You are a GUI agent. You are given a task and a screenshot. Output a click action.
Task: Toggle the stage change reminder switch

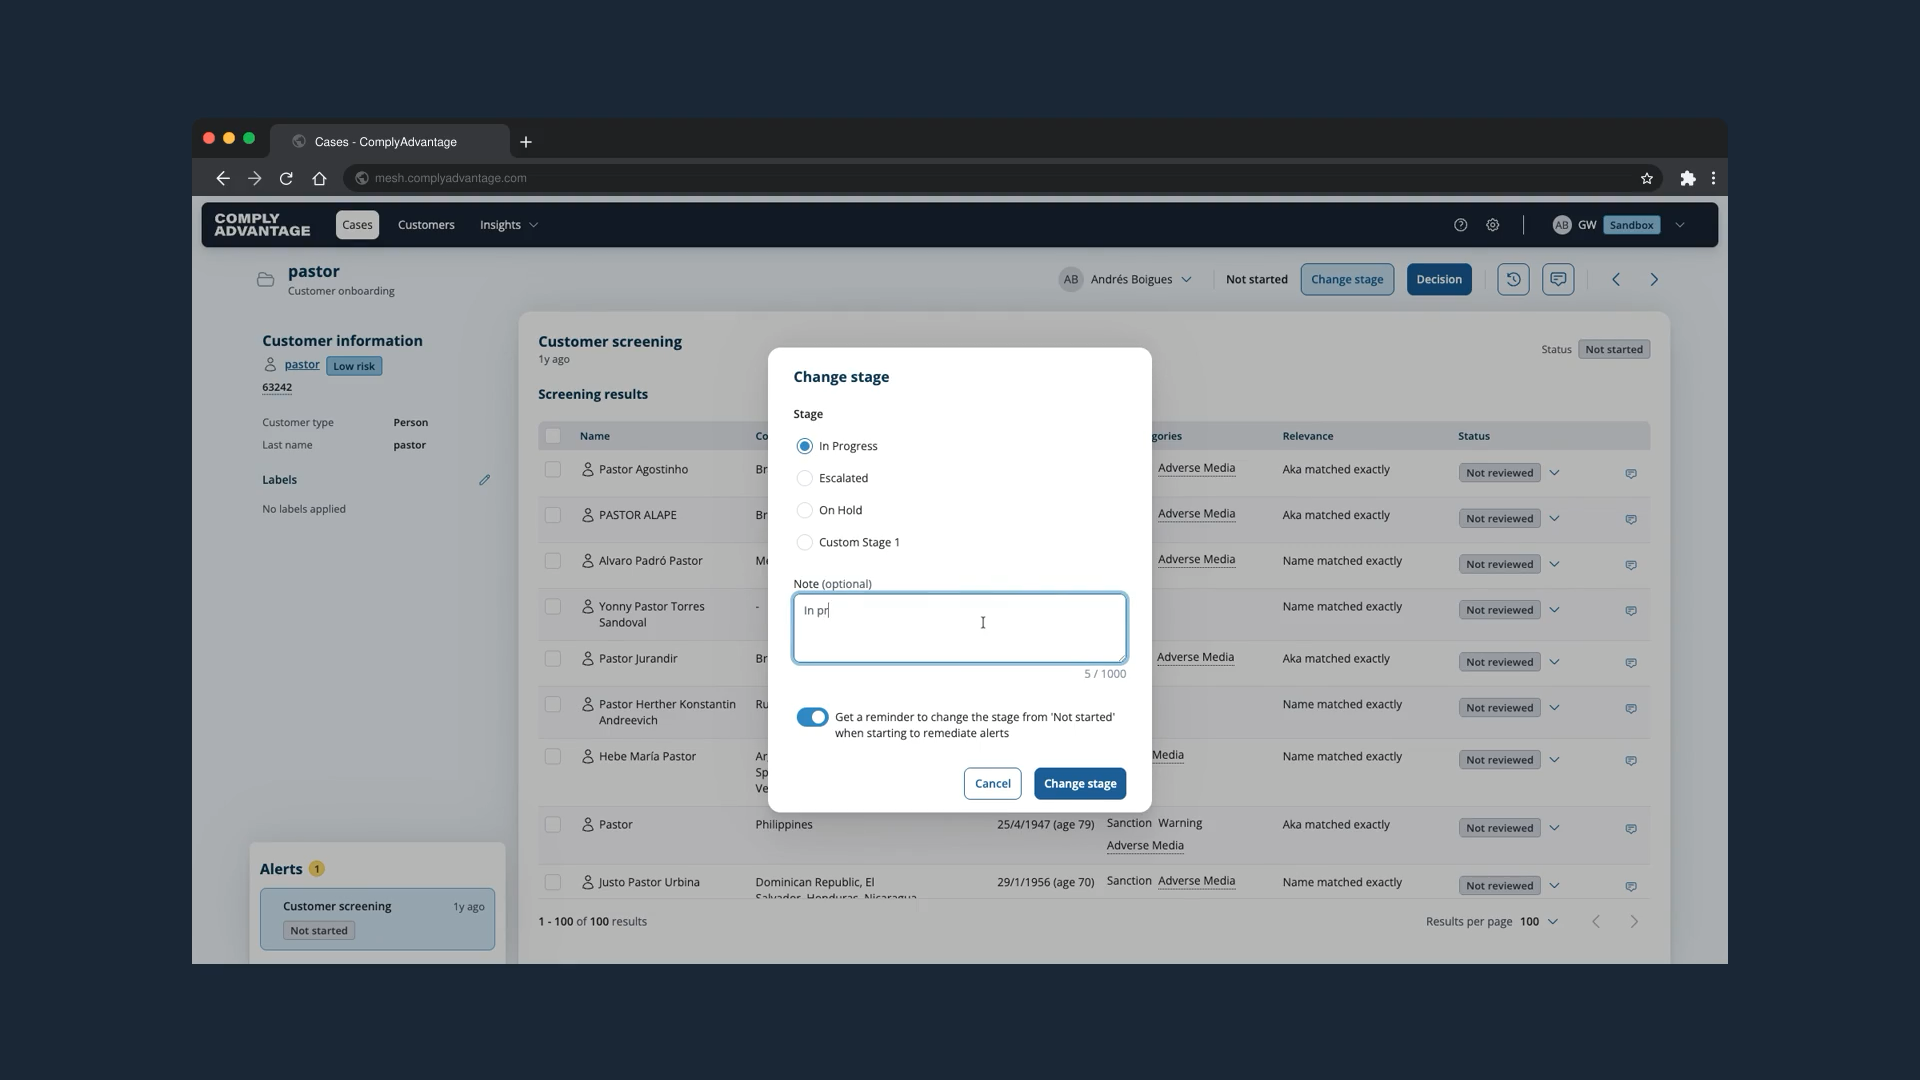click(x=812, y=717)
